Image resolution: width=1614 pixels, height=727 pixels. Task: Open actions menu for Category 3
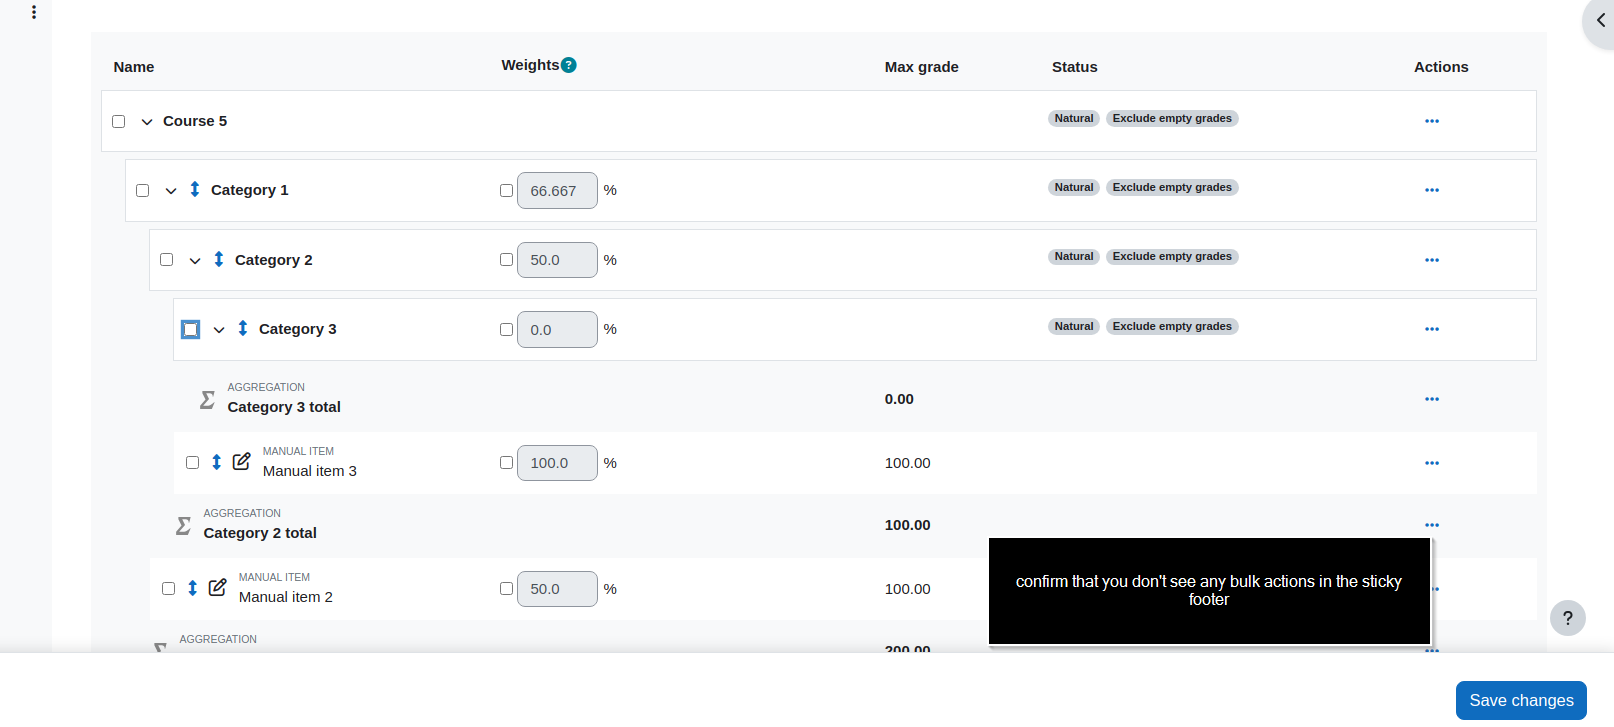pyautogui.click(x=1432, y=329)
